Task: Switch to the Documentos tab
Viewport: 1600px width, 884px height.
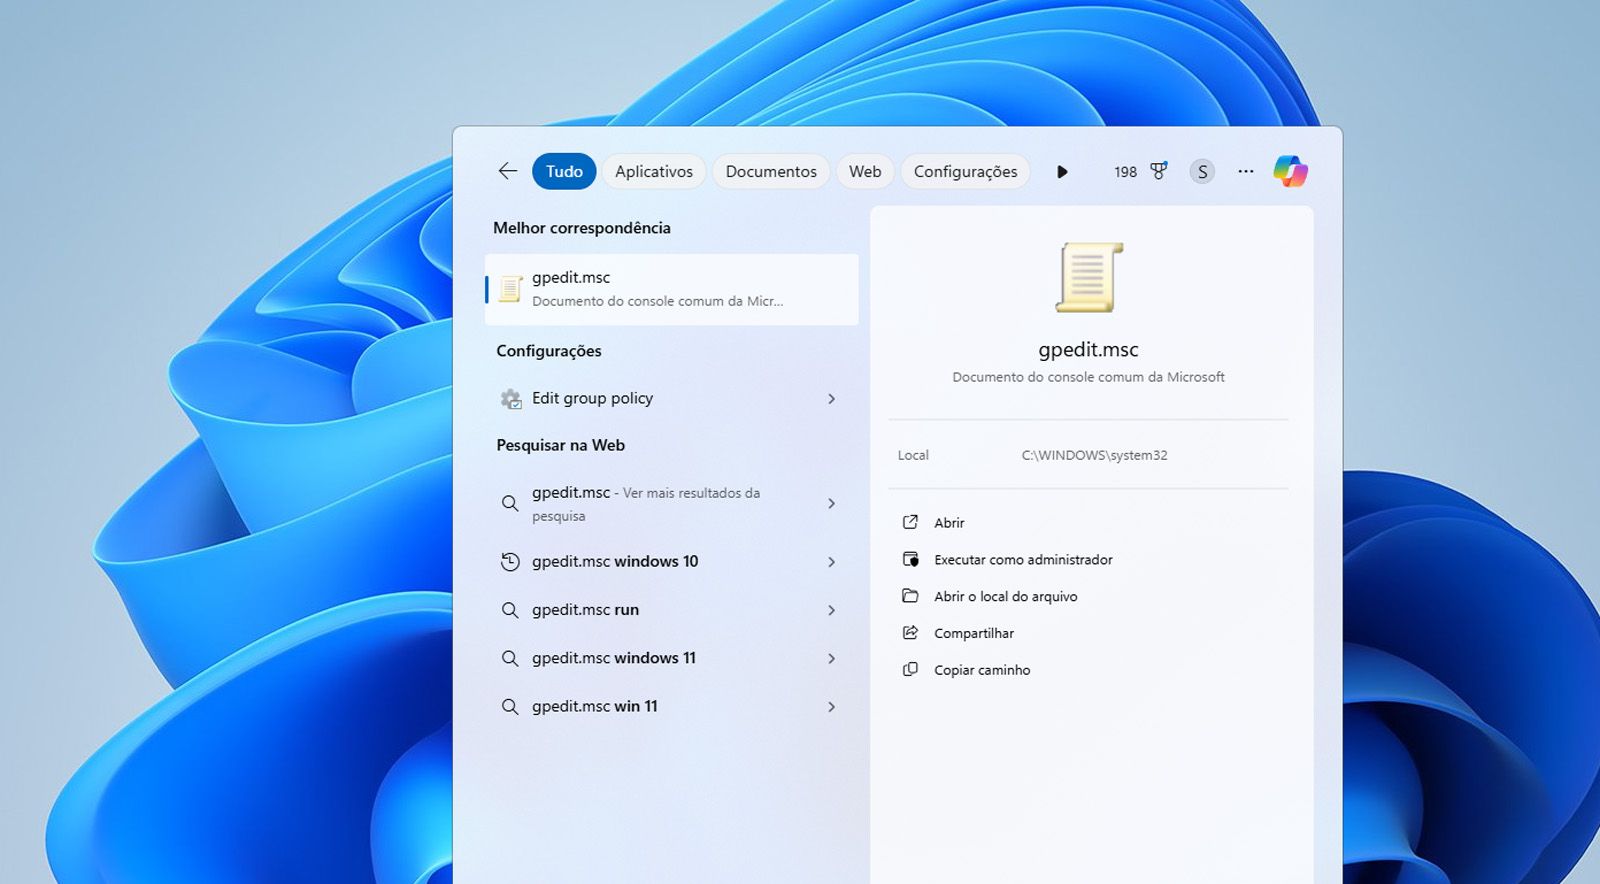Action: [x=771, y=171]
